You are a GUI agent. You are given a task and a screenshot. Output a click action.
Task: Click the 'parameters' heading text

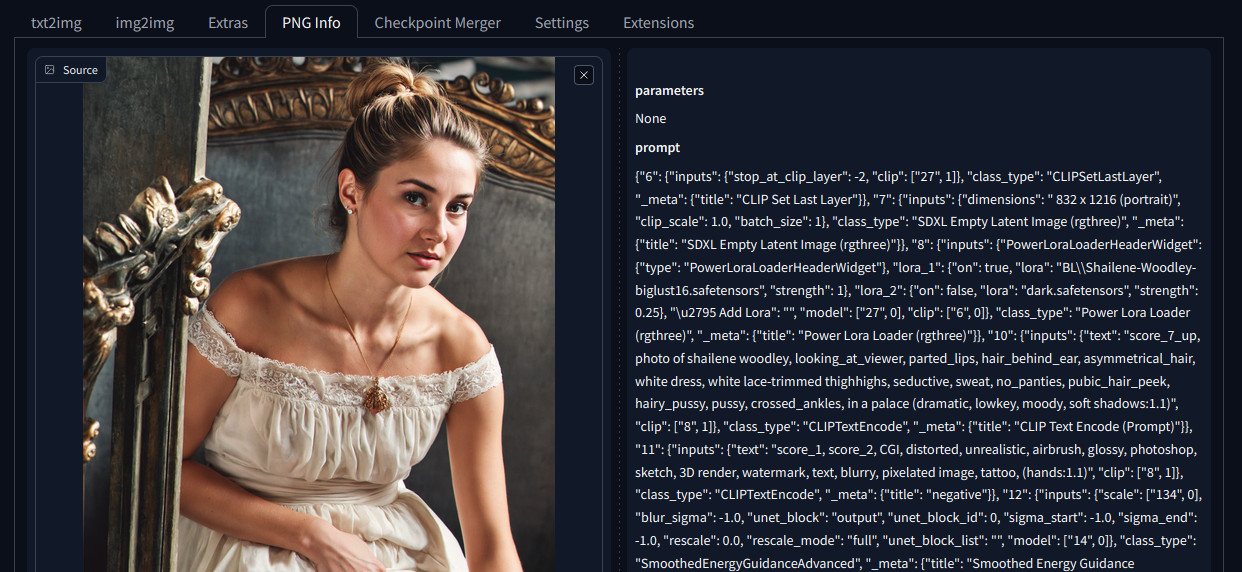[669, 90]
